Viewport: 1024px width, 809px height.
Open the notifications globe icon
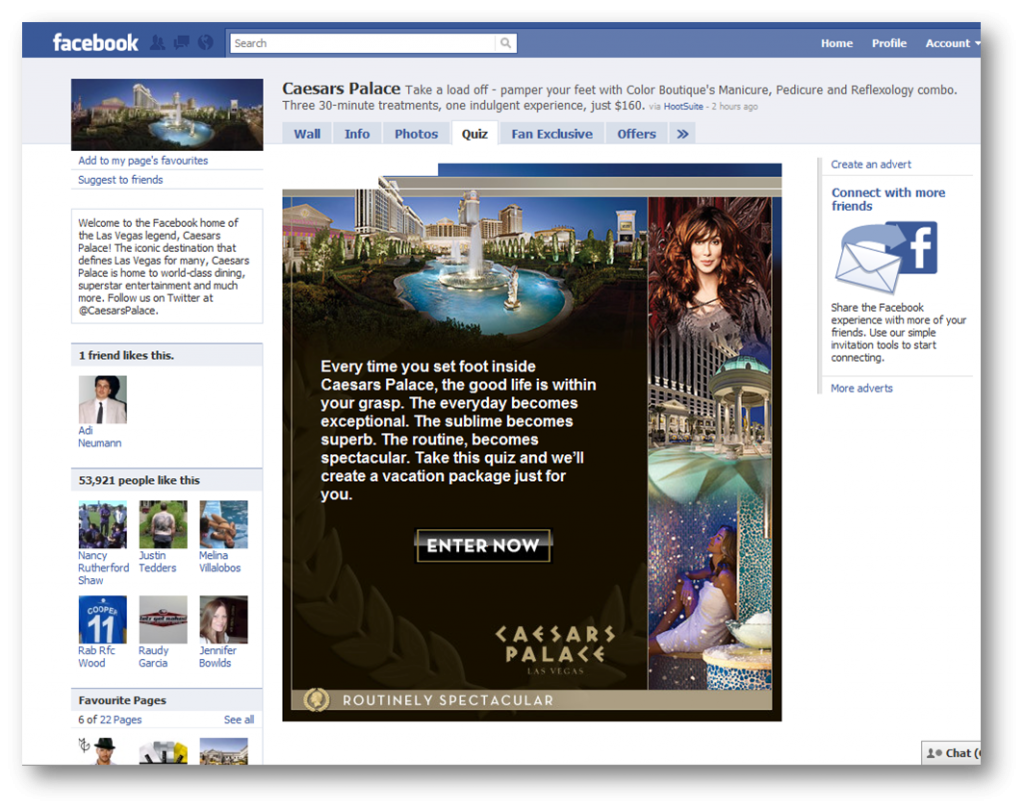(205, 42)
